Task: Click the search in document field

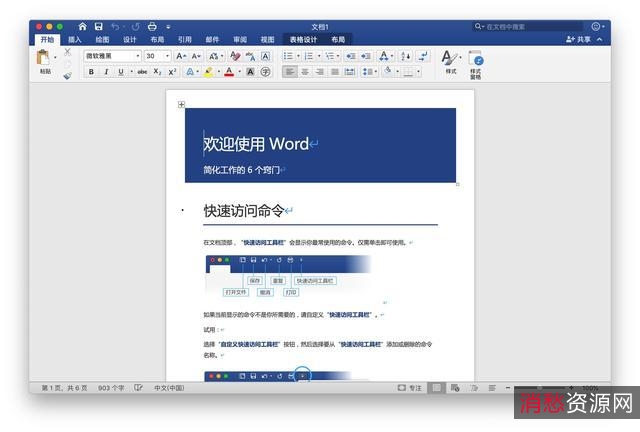Action: (x=527, y=27)
